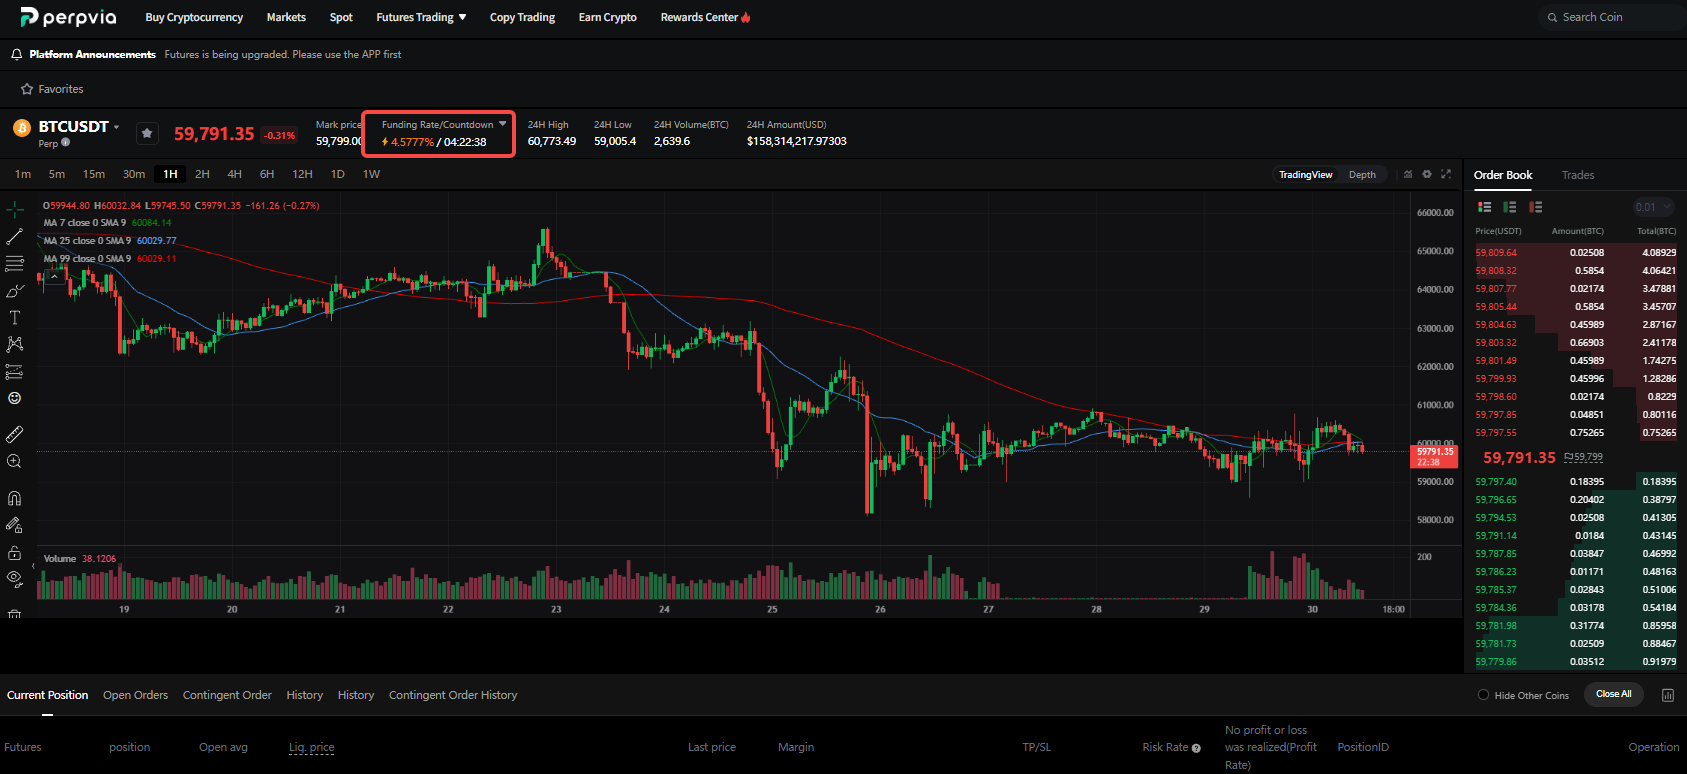1687x774 pixels.
Task: Select the text annotation tool
Action: [14, 318]
